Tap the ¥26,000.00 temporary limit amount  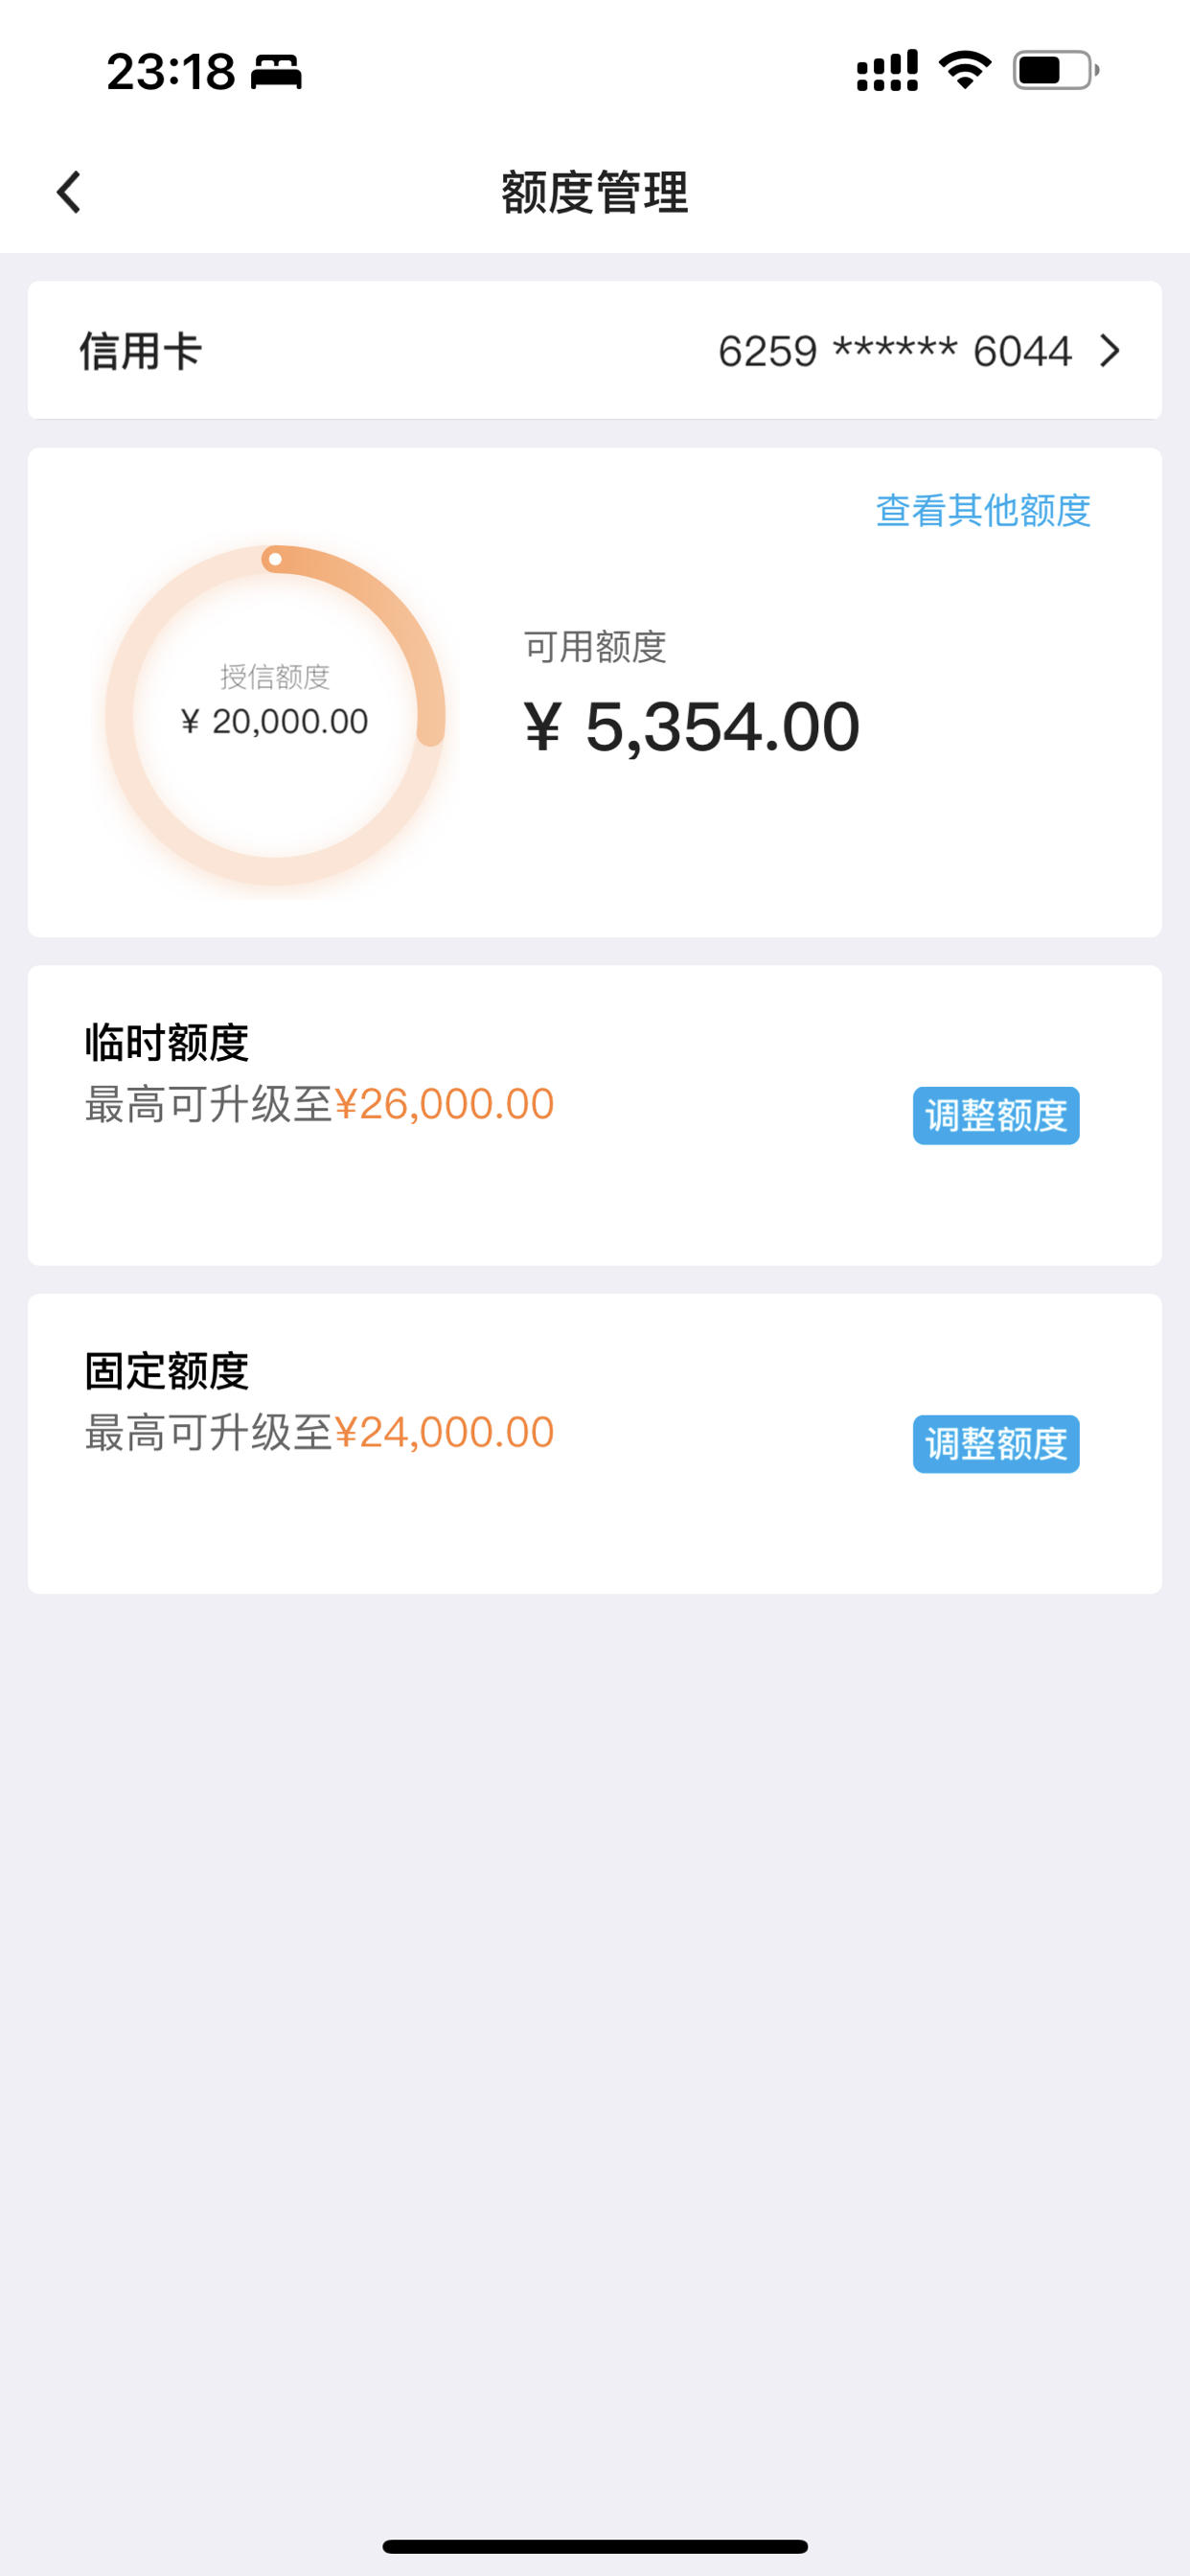(444, 1104)
